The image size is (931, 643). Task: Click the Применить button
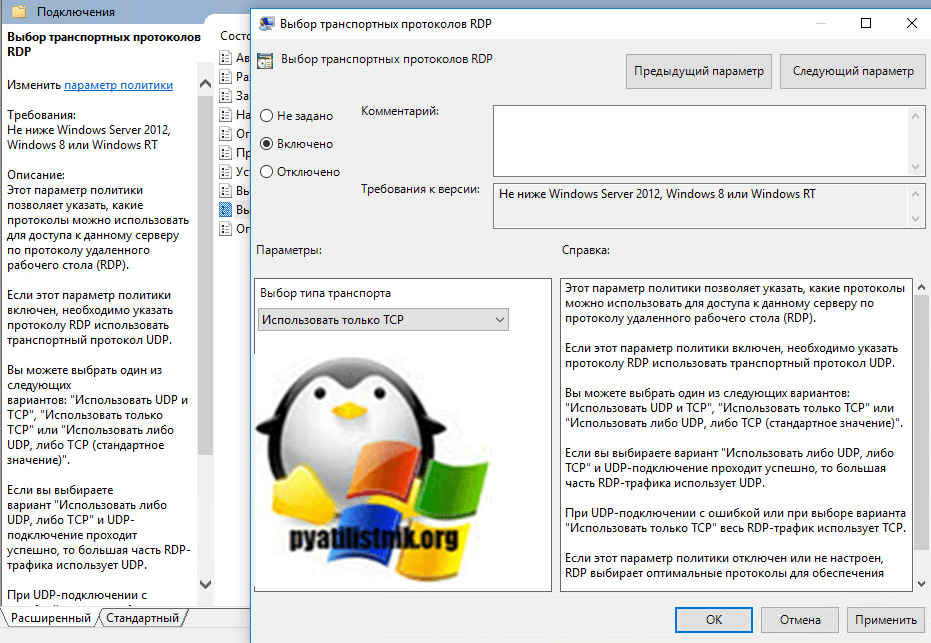point(886,620)
